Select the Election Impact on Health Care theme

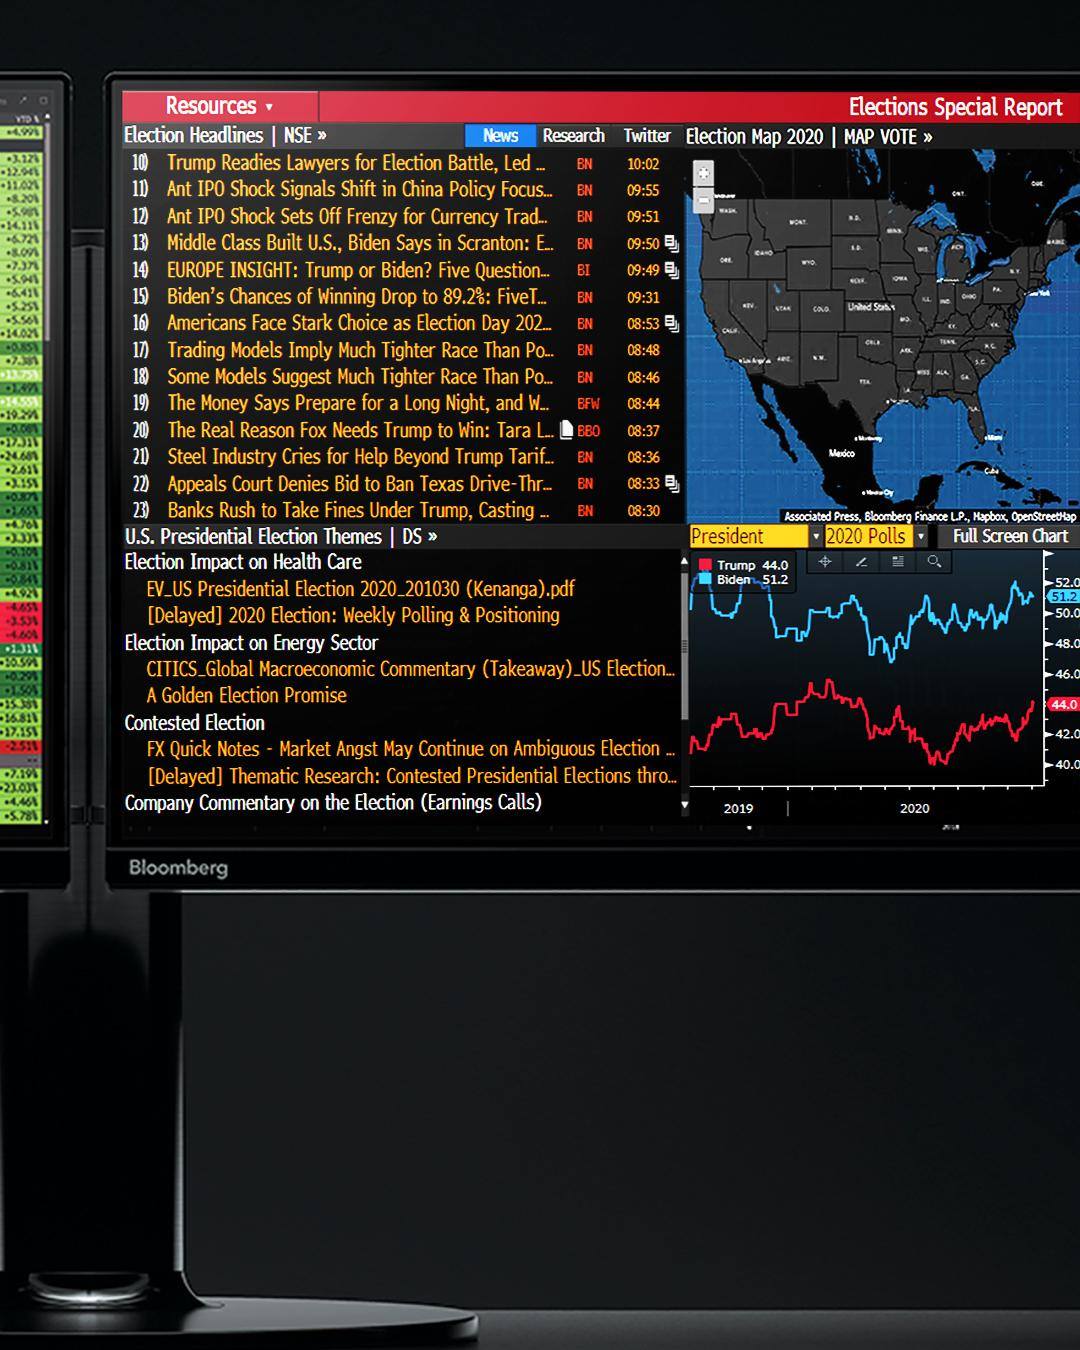243,562
